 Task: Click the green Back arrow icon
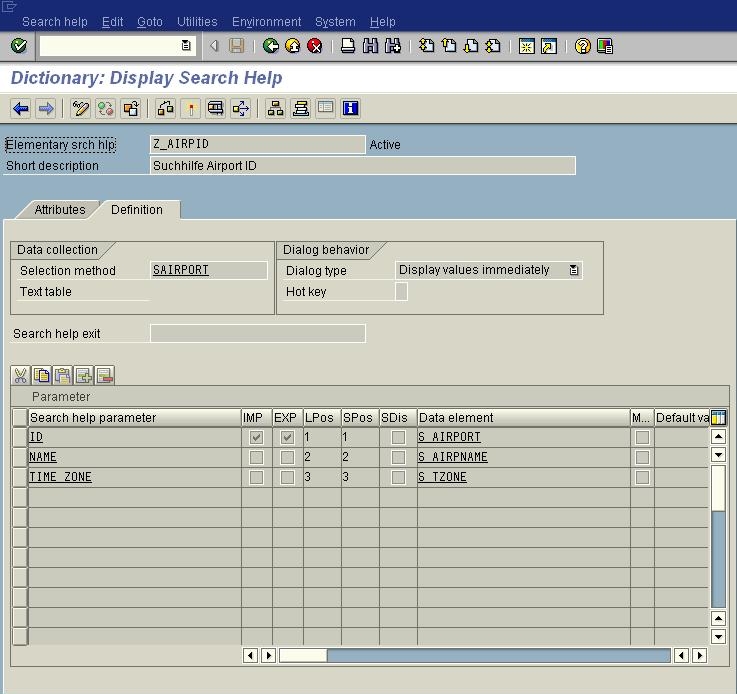pyautogui.click(x=271, y=46)
